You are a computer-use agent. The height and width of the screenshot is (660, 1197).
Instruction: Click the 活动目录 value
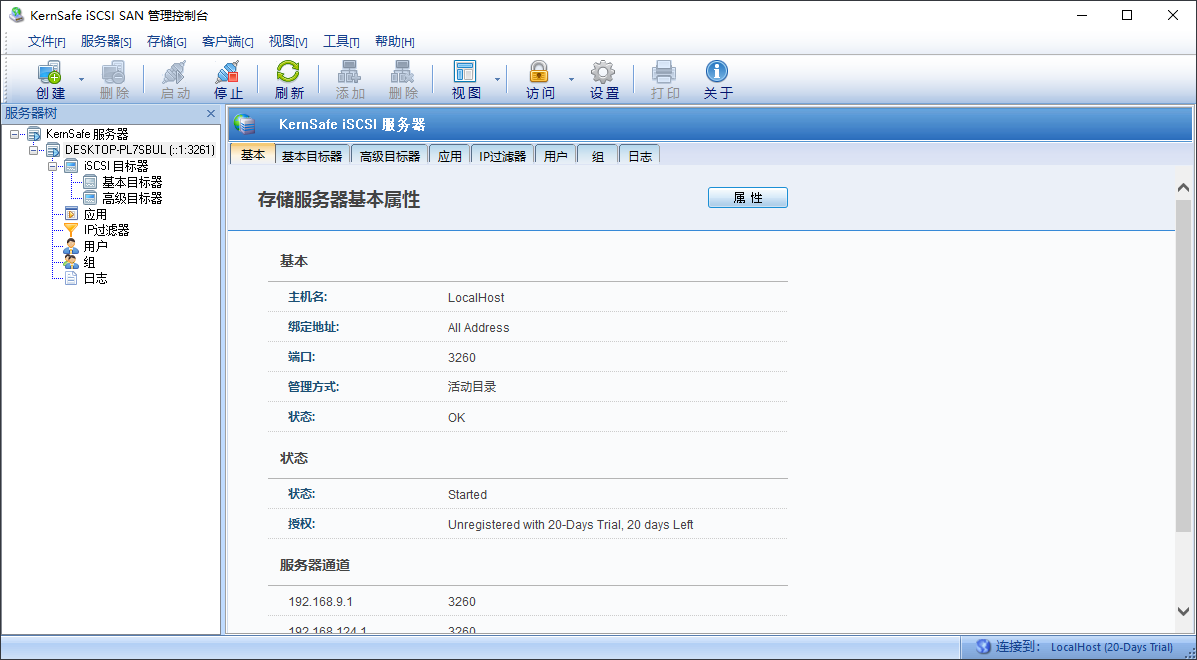click(x=472, y=387)
